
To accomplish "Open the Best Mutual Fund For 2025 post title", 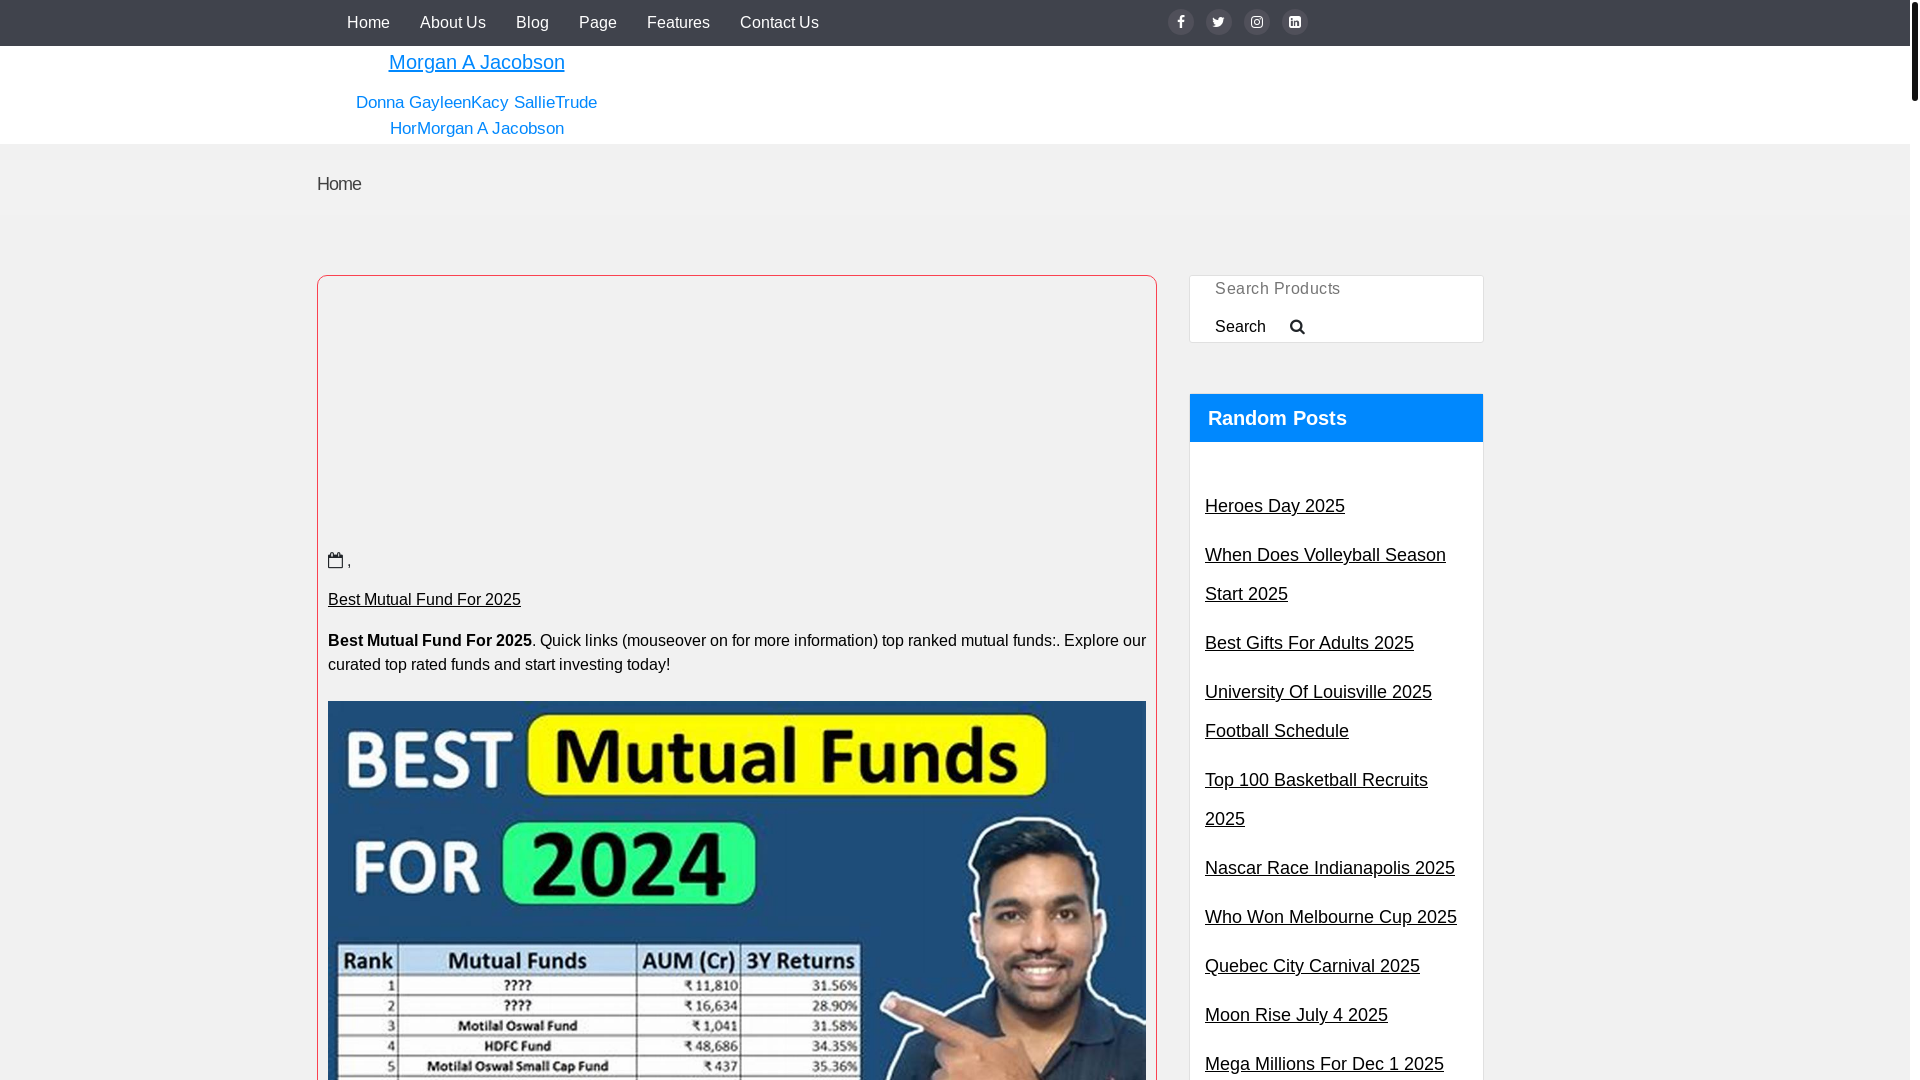I will [424, 599].
